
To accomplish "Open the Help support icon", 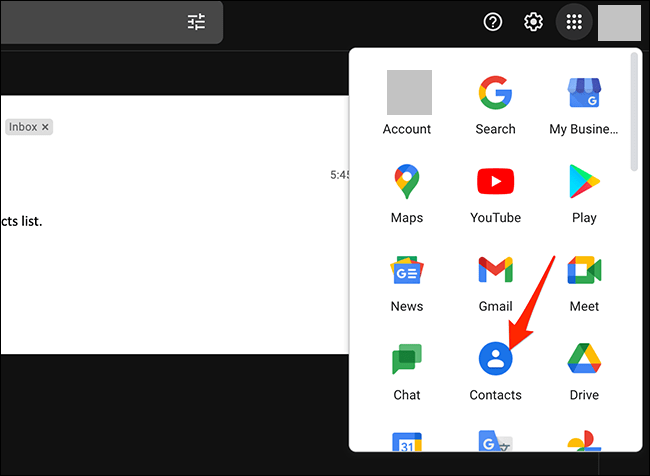I will 493,22.
